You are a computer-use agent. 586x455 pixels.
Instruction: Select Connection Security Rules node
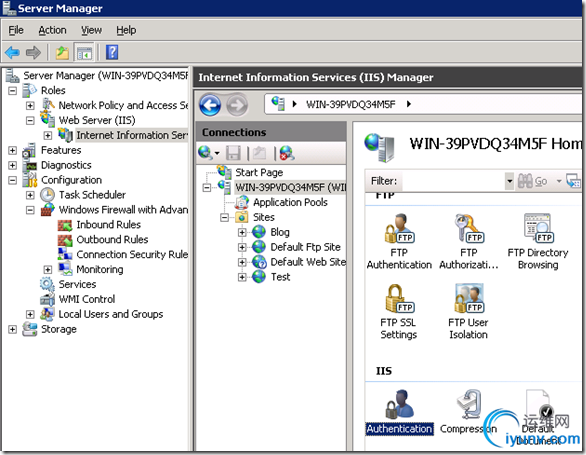pos(132,255)
